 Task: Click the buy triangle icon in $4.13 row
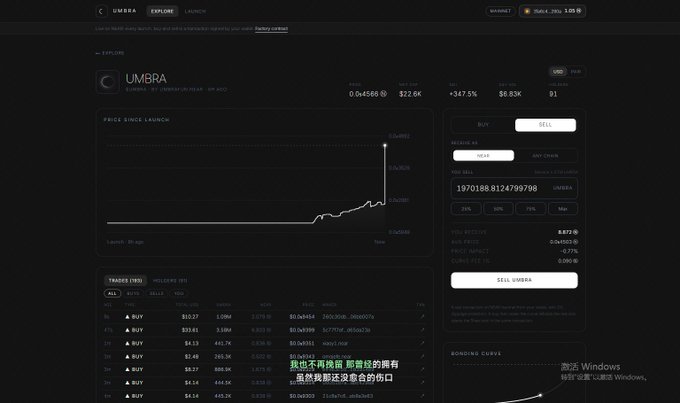pyautogui.click(x=128, y=343)
